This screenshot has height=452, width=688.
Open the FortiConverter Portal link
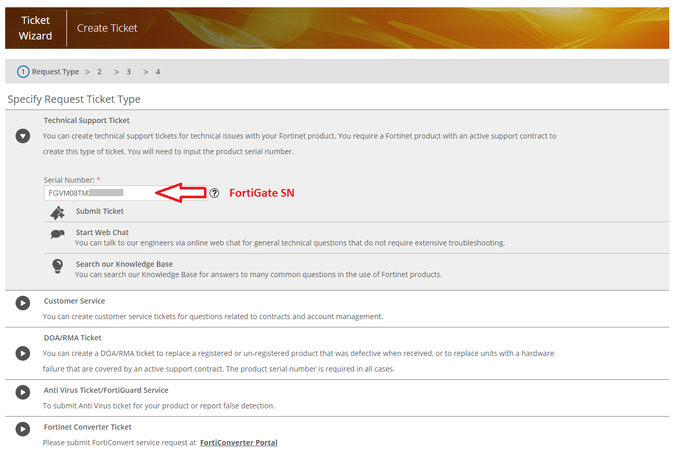239,443
